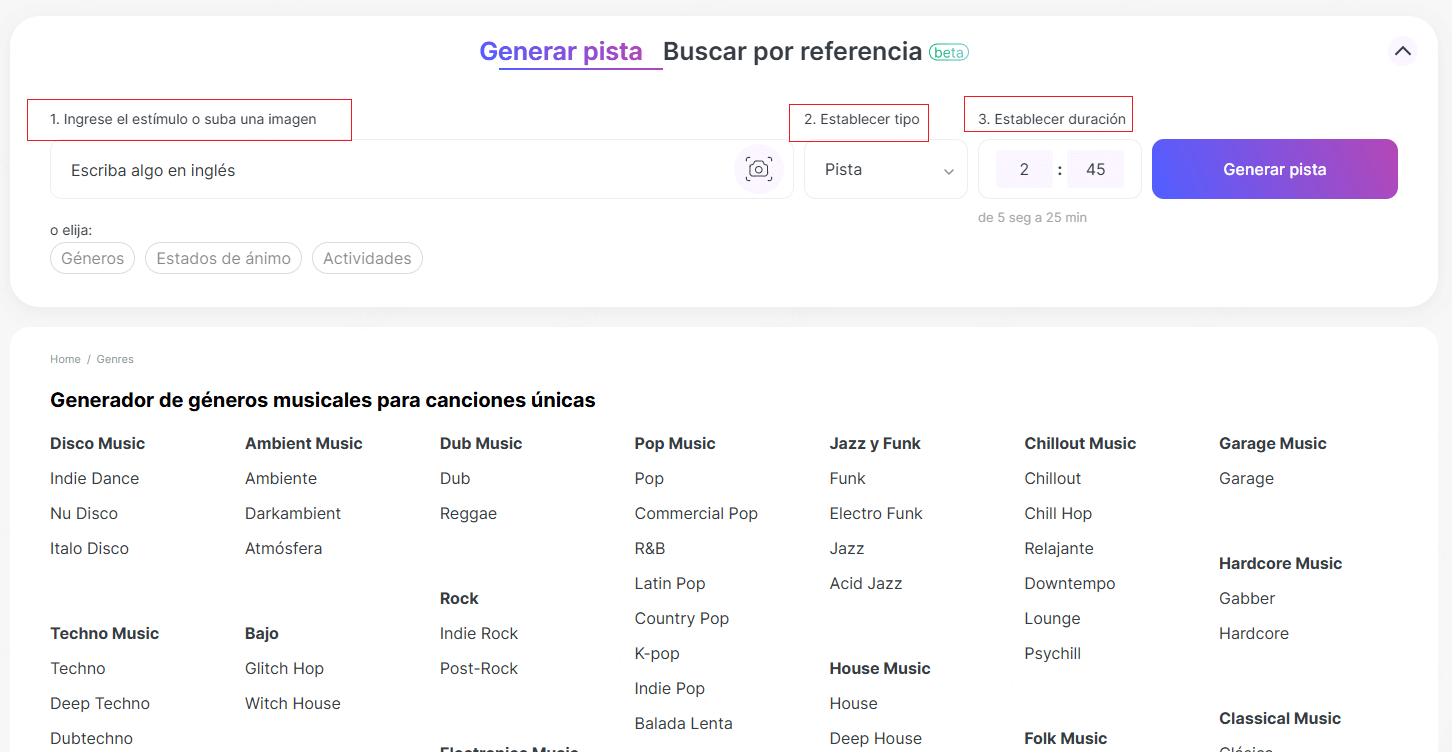
Task: Collapse the generator panel with the chevron
Action: click(x=1402, y=51)
